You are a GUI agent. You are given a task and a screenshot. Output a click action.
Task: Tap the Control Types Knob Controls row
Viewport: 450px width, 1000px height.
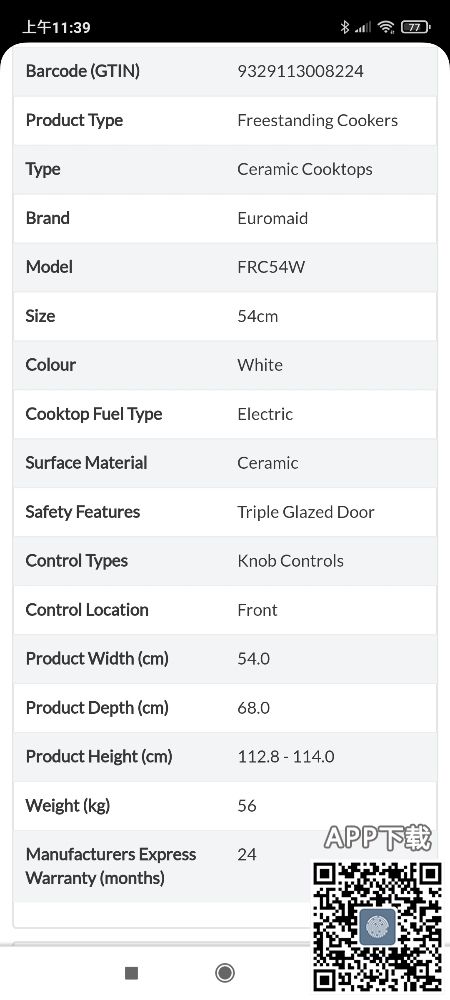[225, 561]
